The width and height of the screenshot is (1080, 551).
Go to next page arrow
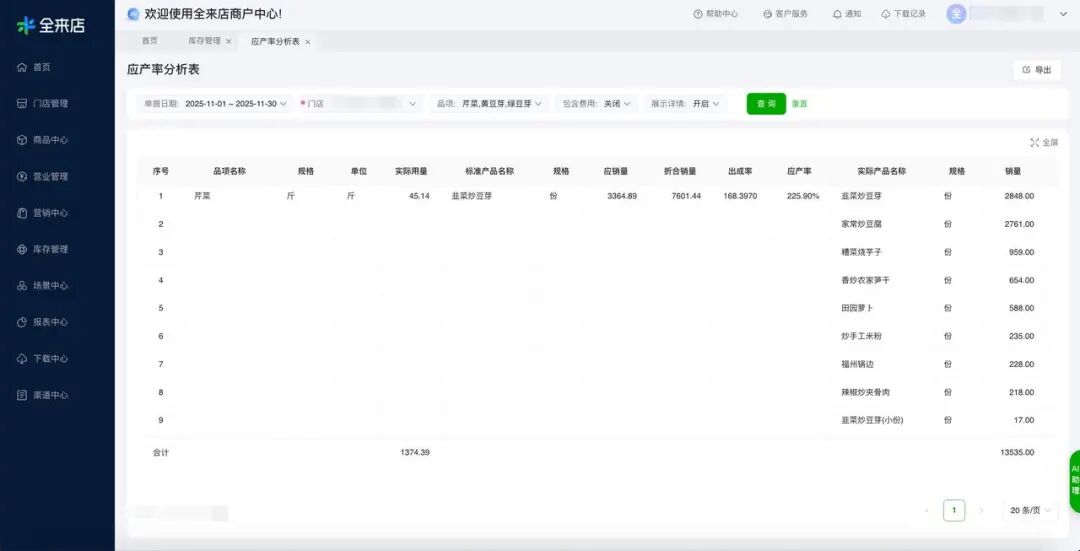pos(982,510)
